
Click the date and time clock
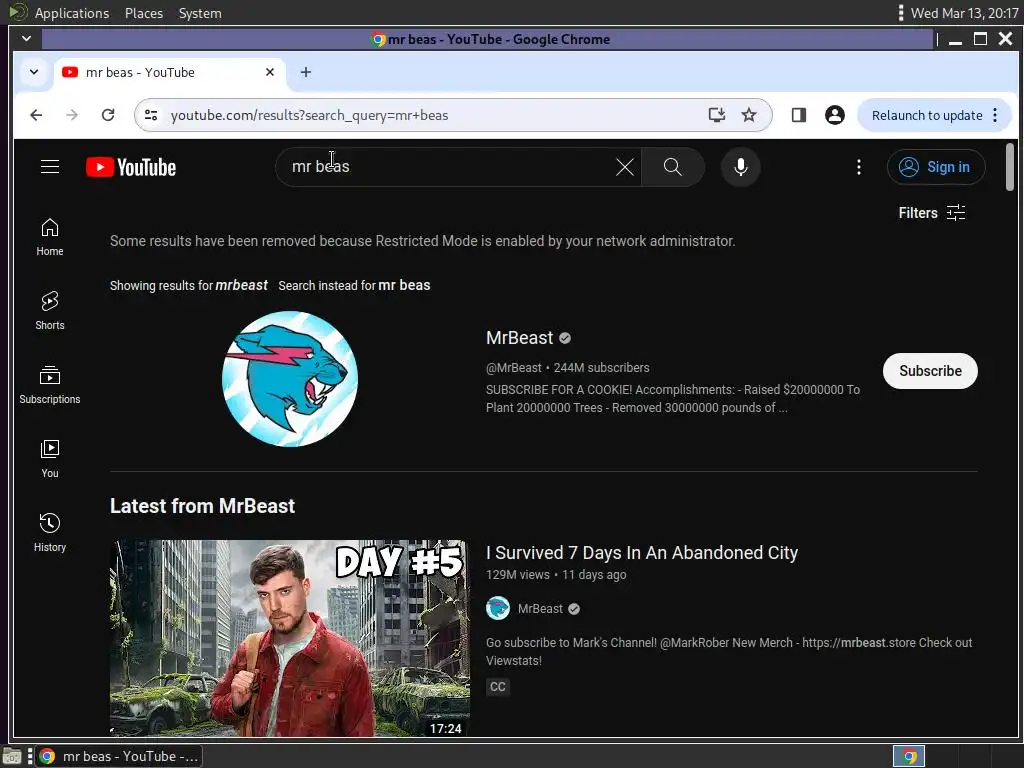point(965,13)
